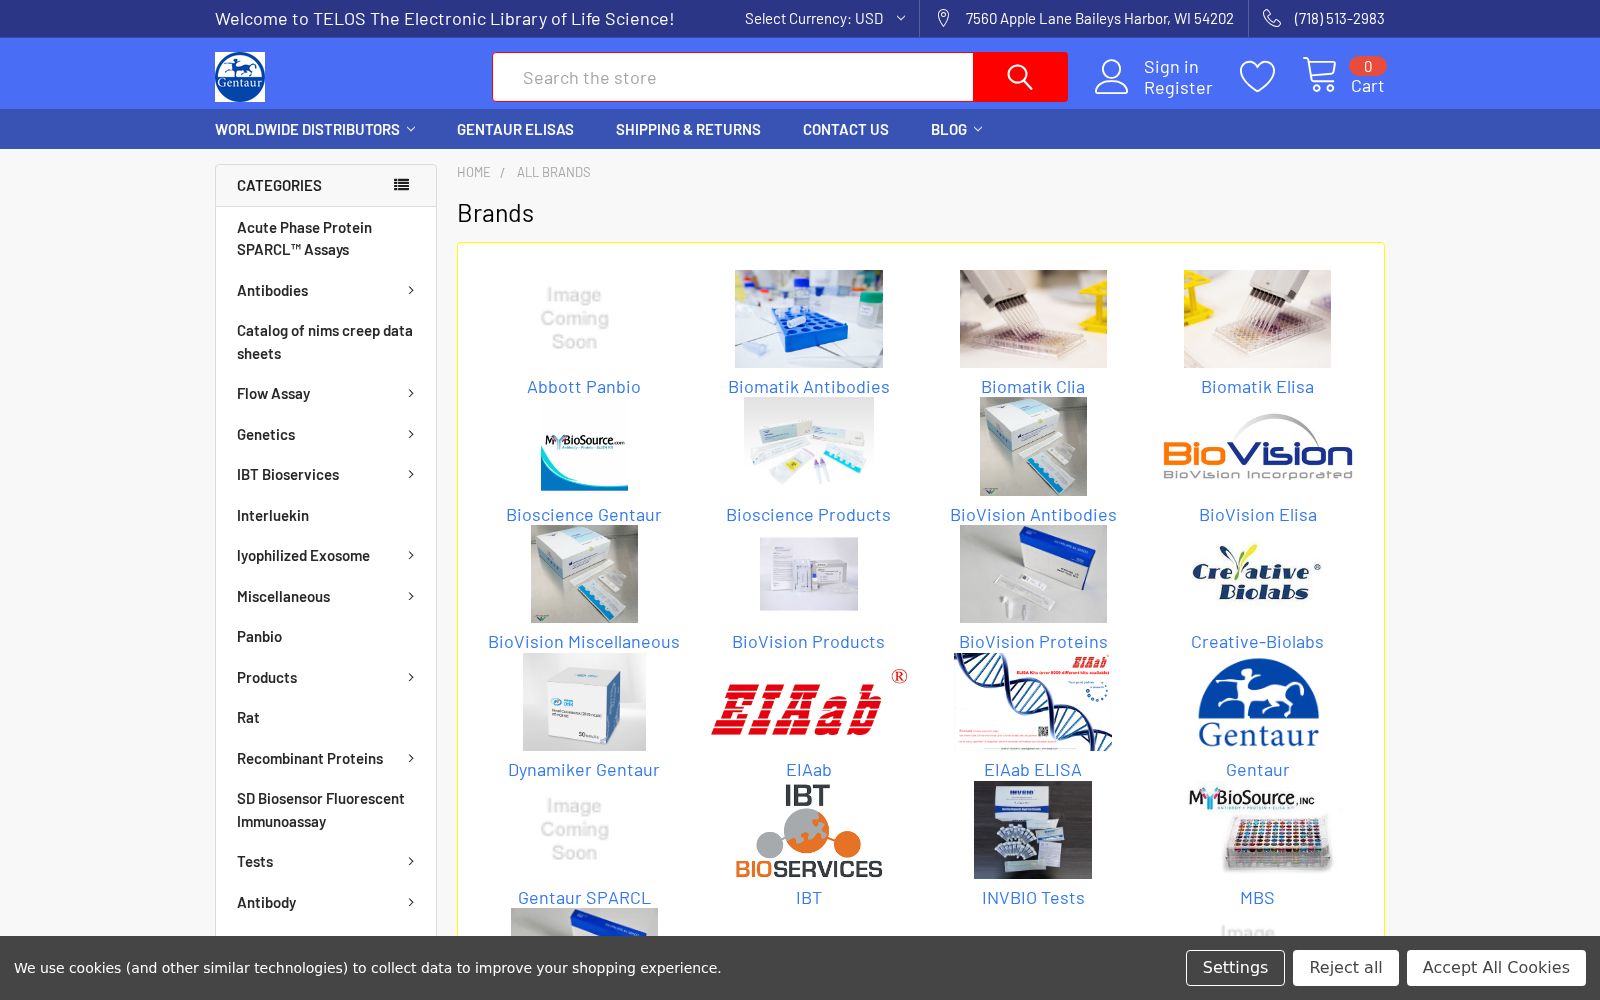Open Creative-Biolabs brand link
The image size is (1600, 1000).
pos(1257,642)
